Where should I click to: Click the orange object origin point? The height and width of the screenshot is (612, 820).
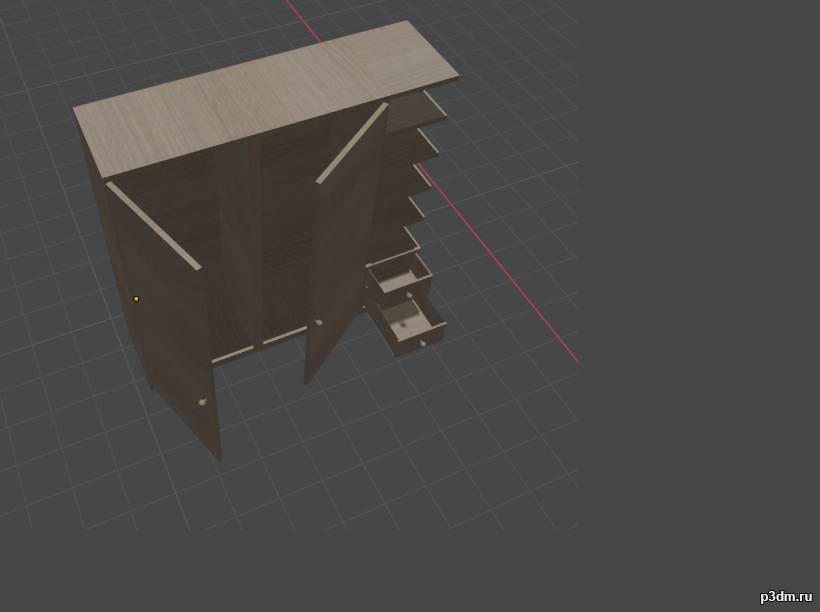(136, 298)
